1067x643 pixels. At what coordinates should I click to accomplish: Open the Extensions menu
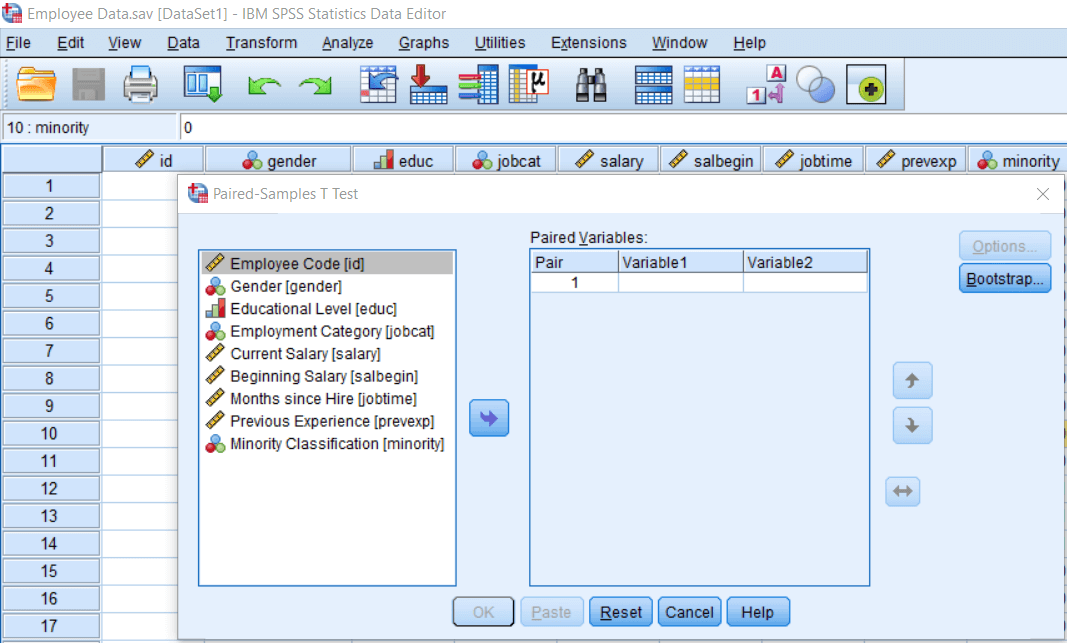589,43
